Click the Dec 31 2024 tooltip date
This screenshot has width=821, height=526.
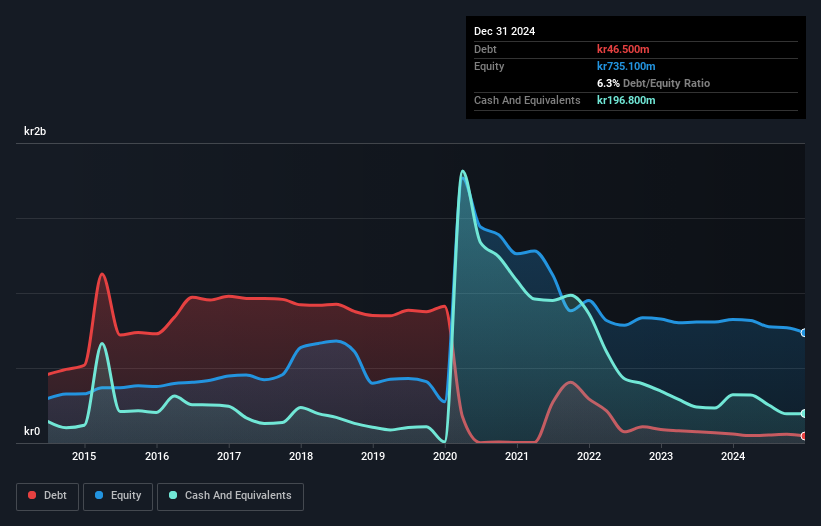coord(504,31)
